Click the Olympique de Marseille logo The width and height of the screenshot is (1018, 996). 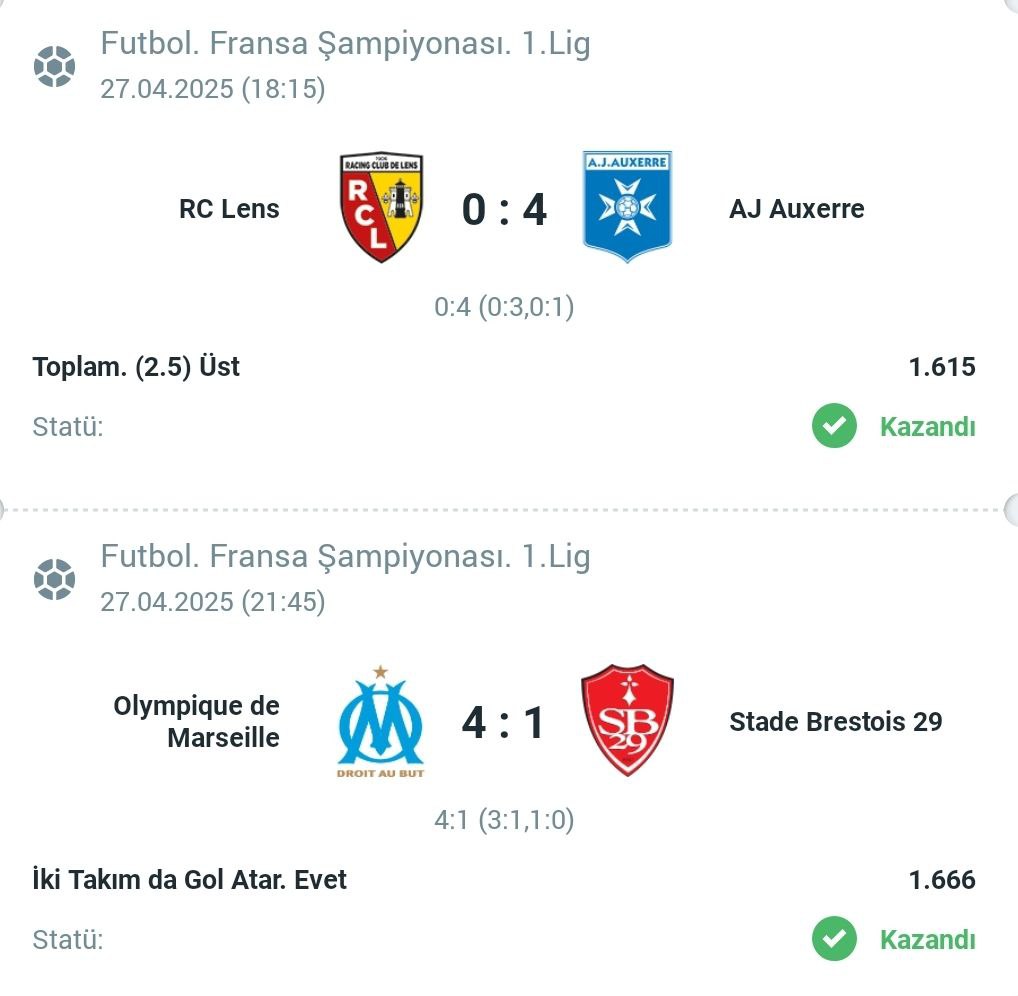(x=380, y=721)
